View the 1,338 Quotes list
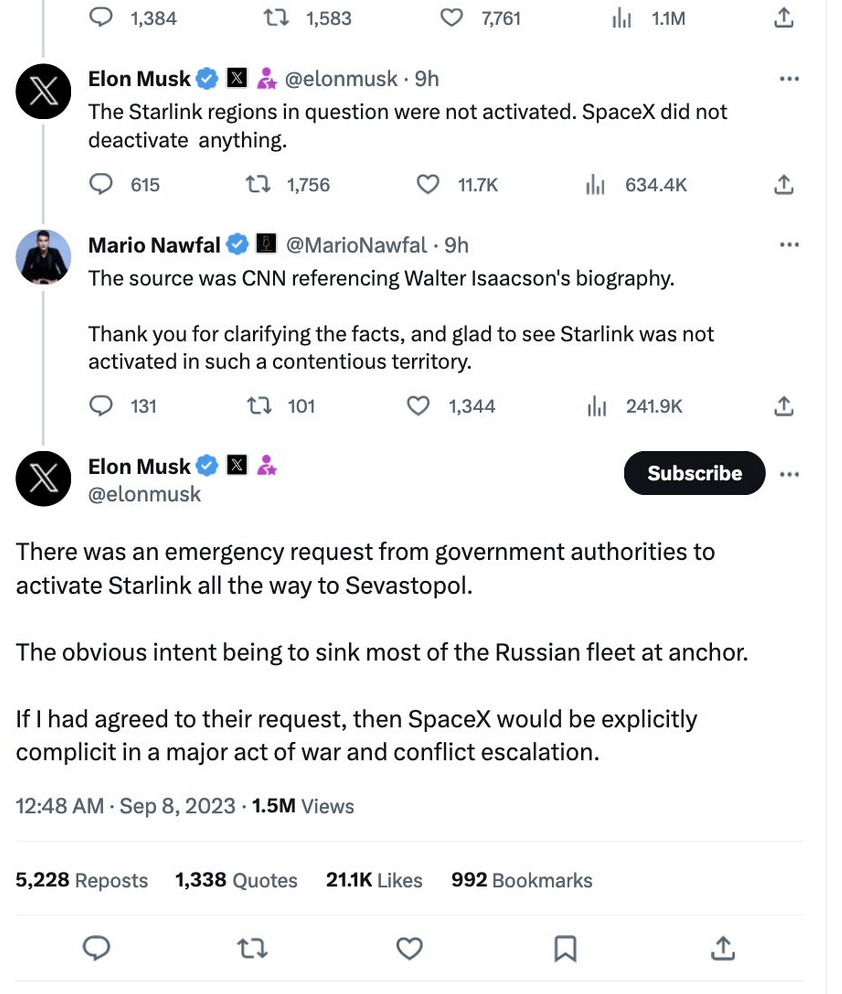Image resolution: width=842 pixels, height=994 pixels. click(x=236, y=880)
